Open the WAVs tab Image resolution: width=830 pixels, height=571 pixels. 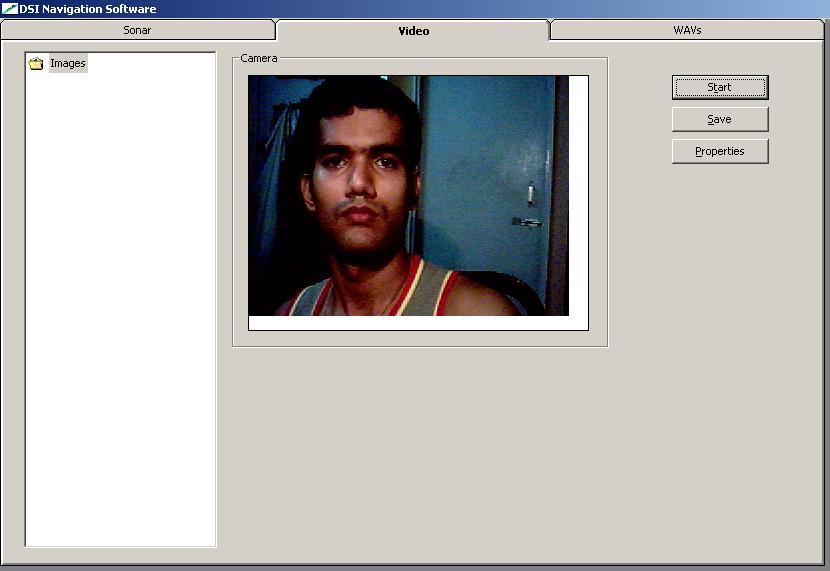point(687,30)
